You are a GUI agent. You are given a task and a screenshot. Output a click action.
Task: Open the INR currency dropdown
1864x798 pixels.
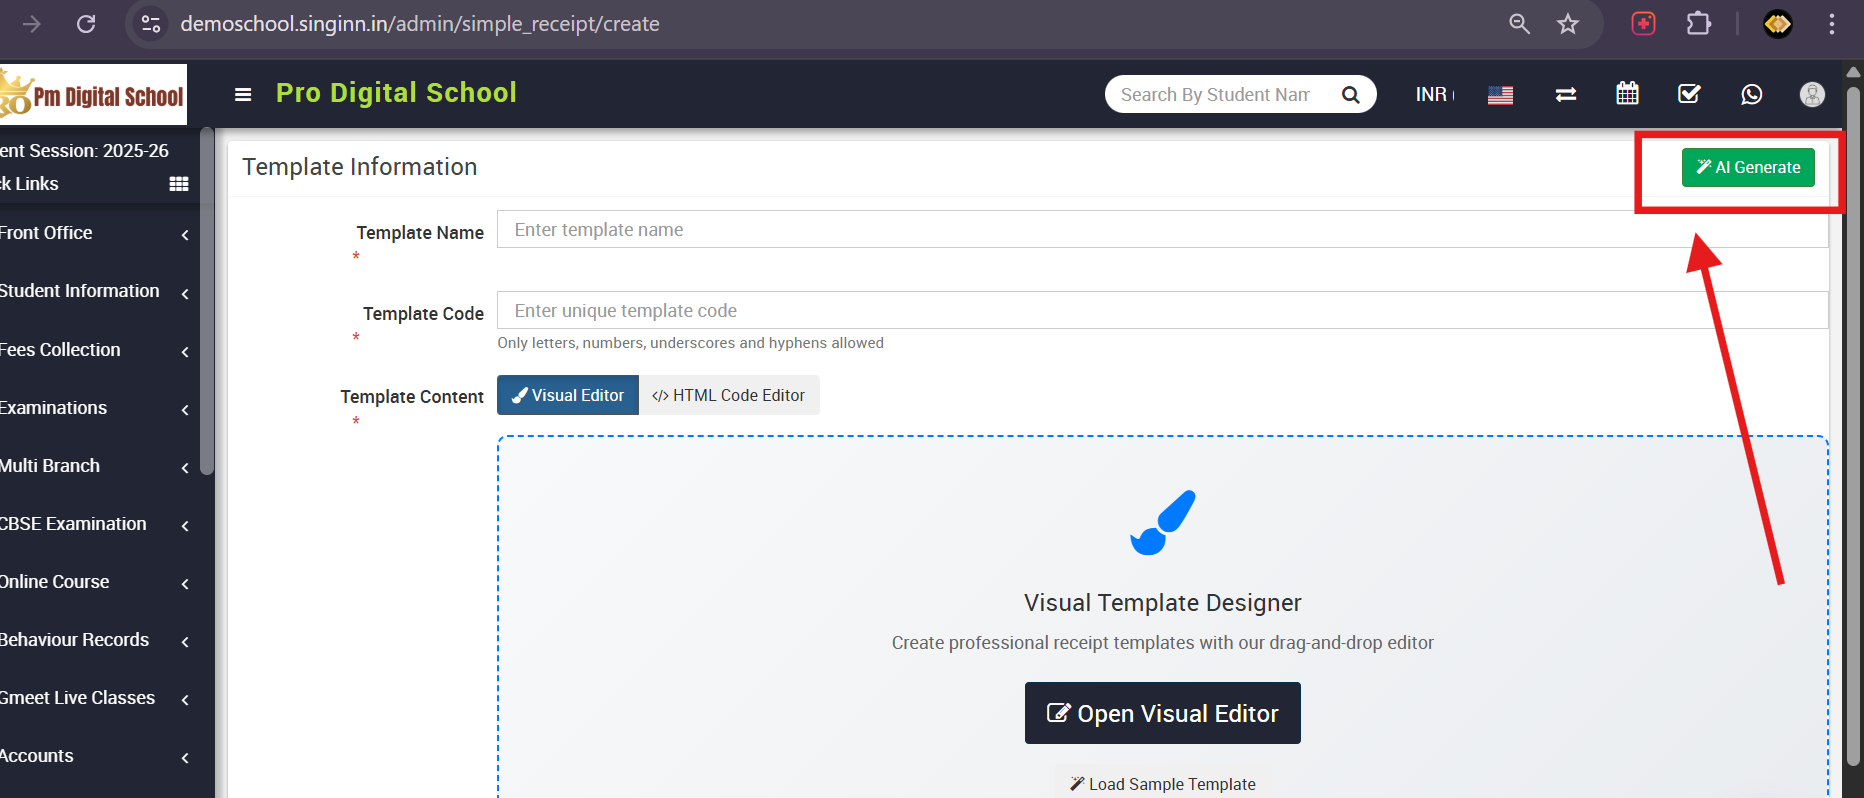(1435, 94)
